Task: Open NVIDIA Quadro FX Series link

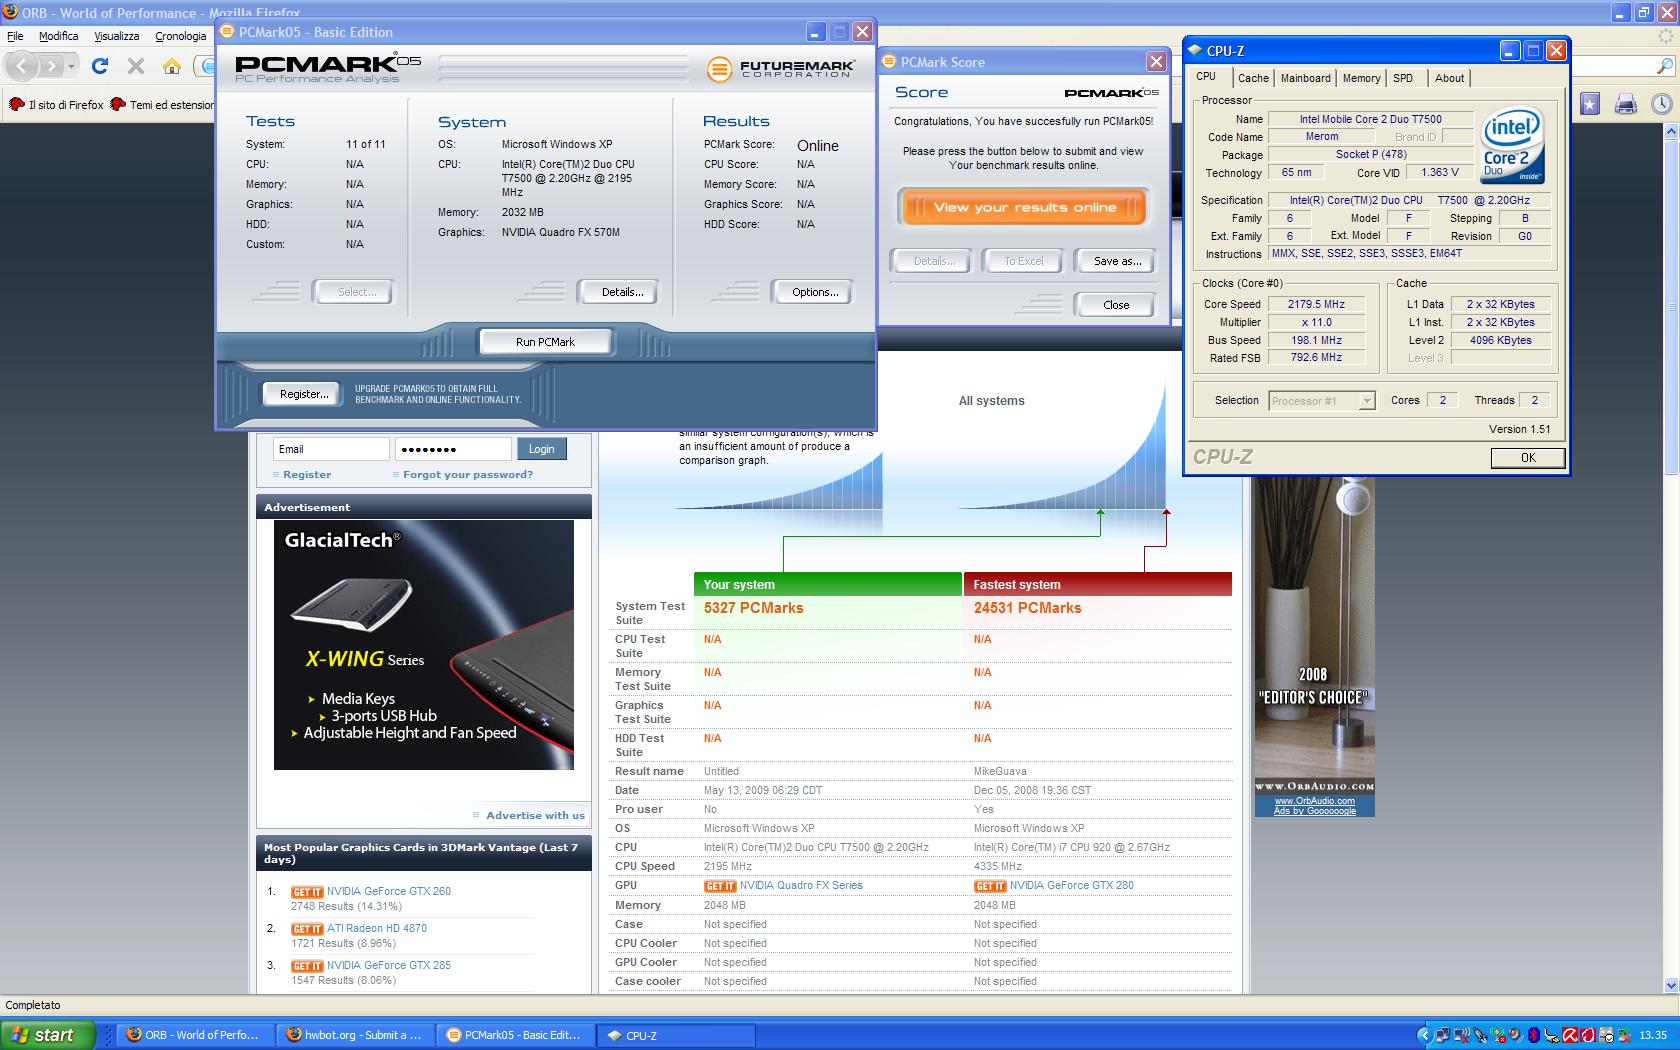Action: pos(801,885)
